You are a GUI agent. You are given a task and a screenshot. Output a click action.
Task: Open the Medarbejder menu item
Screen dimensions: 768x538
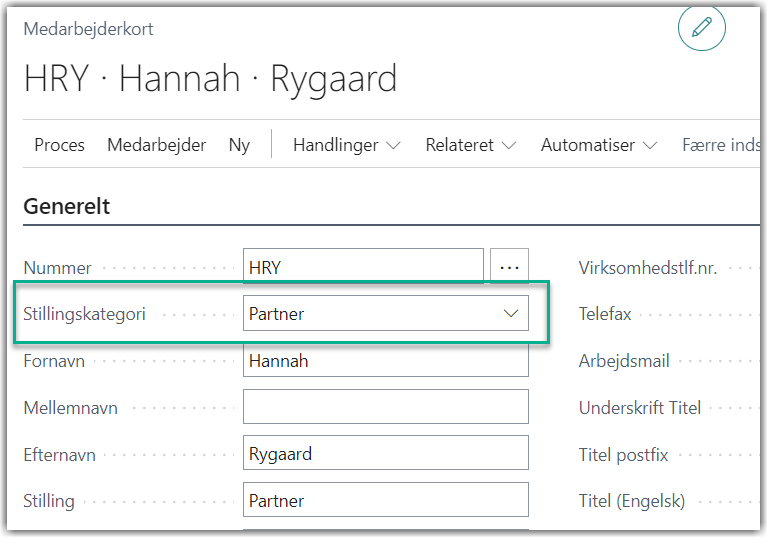point(156,145)
